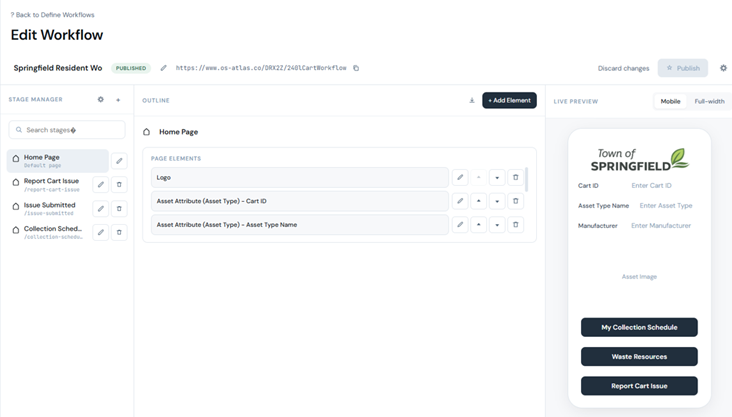Download the outline
The height and width of the screenshot is (417, 732).
click(472, 100)
